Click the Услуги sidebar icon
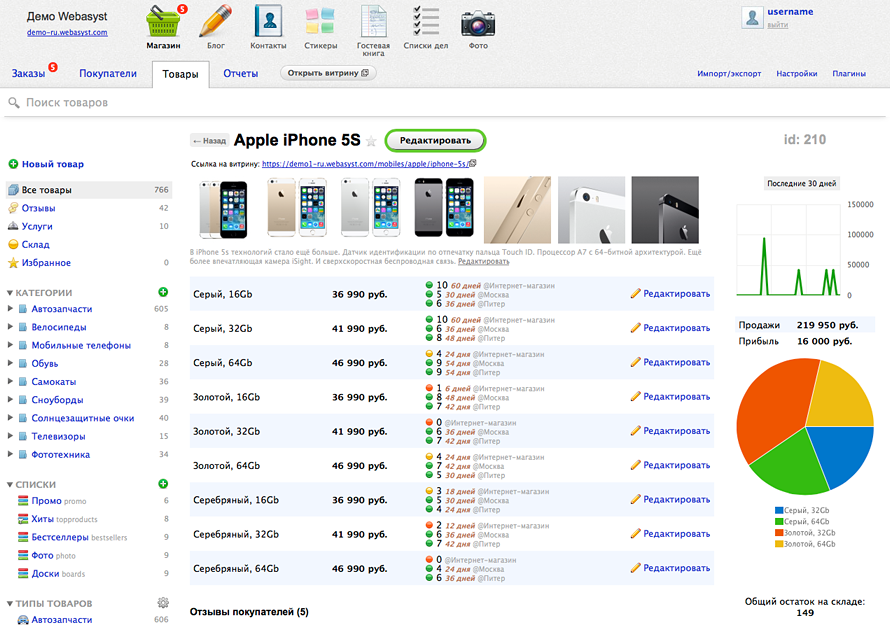The height and width of the screenshot is (626, 890). coord(13,226)
